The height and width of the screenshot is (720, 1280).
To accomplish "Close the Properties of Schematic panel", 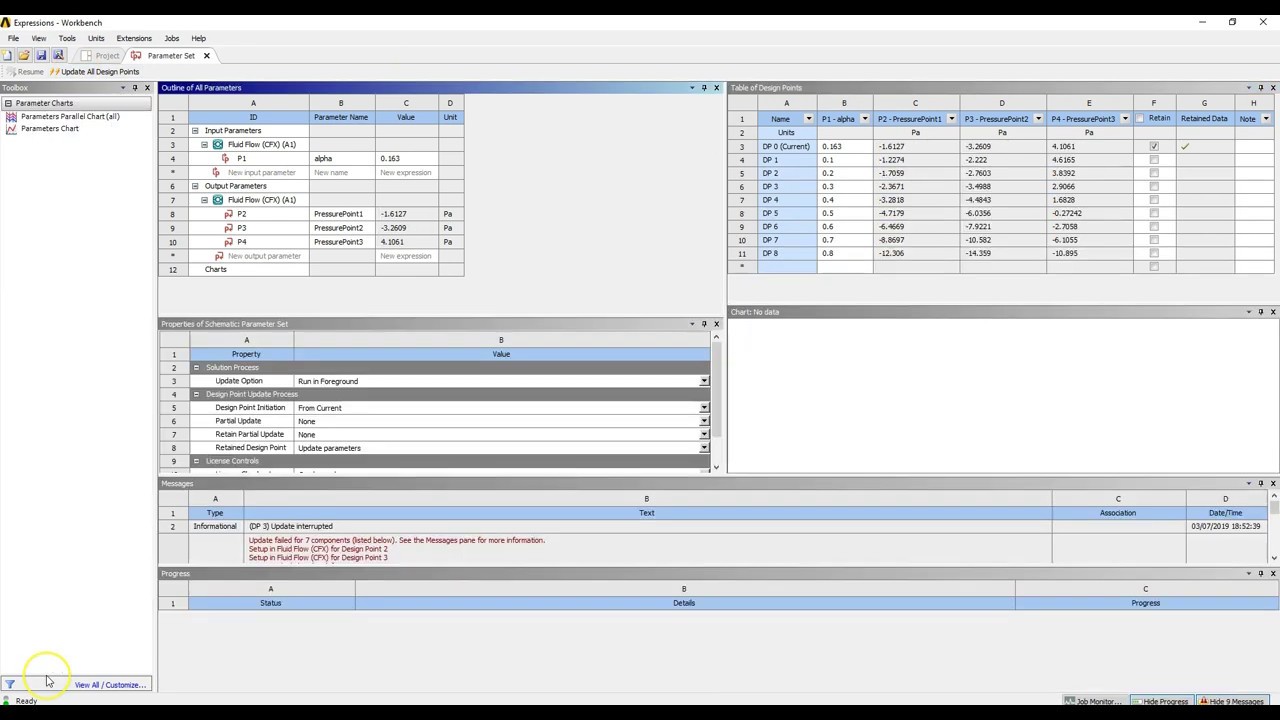I will [x=716, y=324].
